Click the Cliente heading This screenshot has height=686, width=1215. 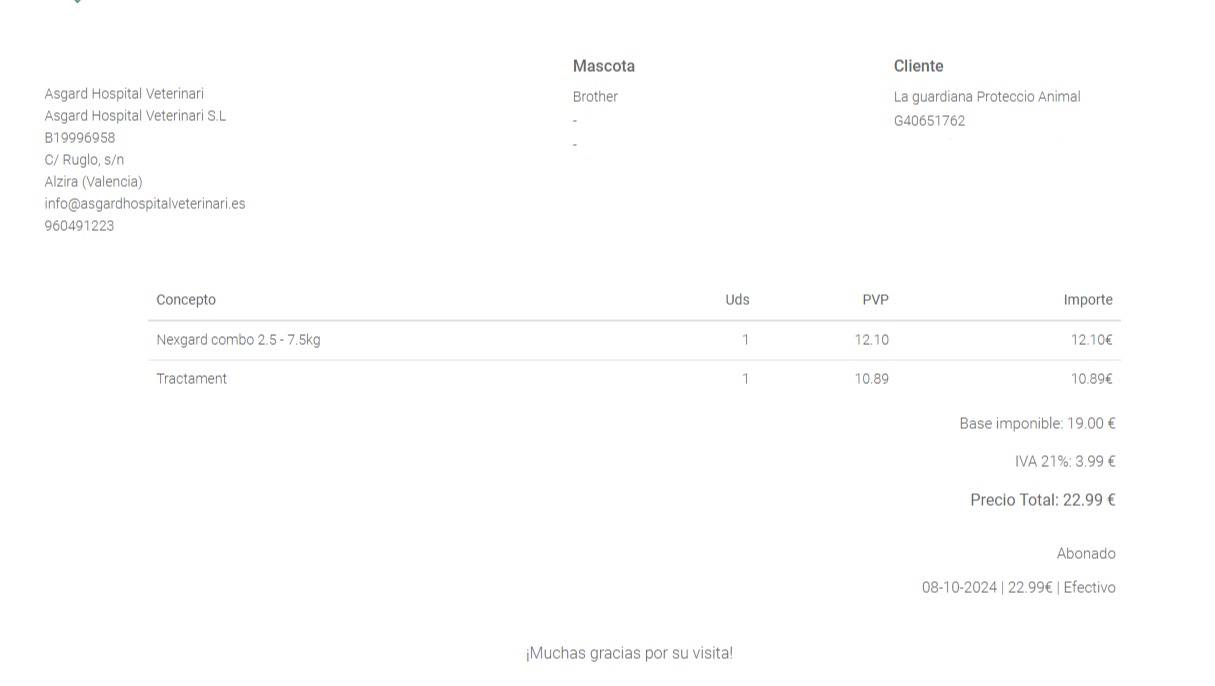919,66
